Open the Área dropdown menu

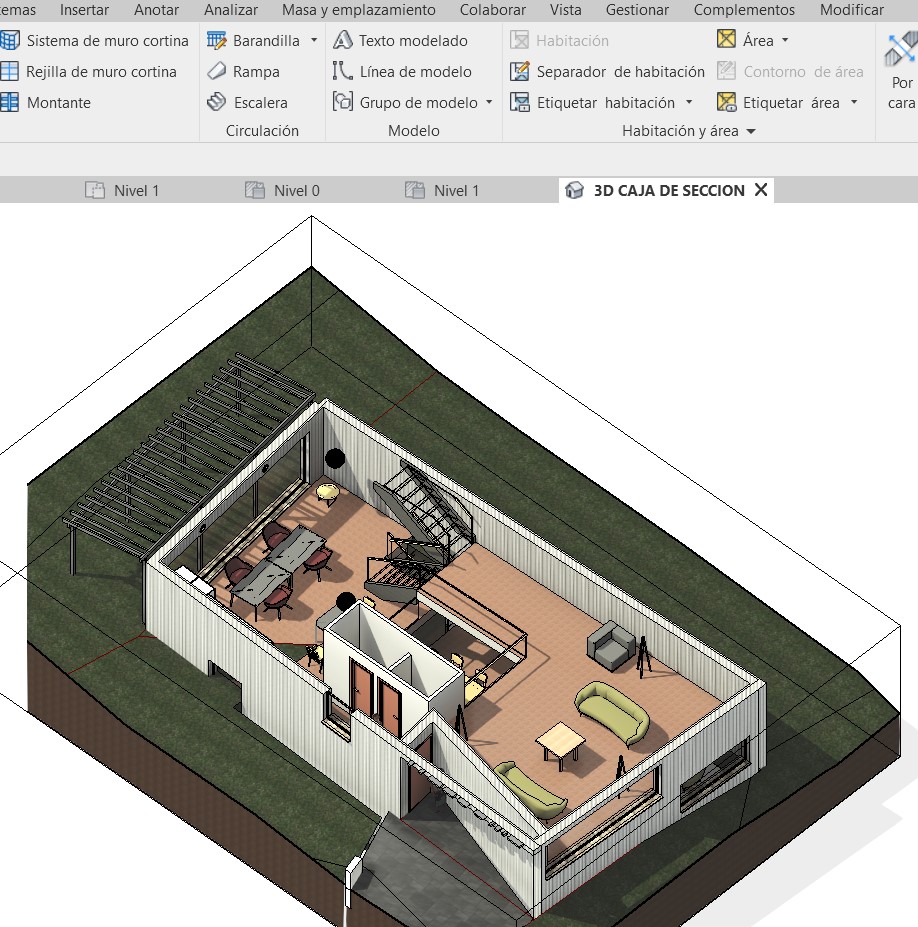[785, 41]
